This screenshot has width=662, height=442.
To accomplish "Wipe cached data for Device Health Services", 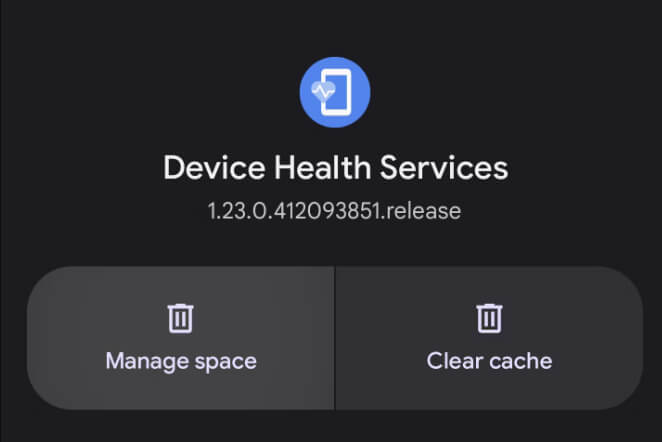I will click(489, 338).
